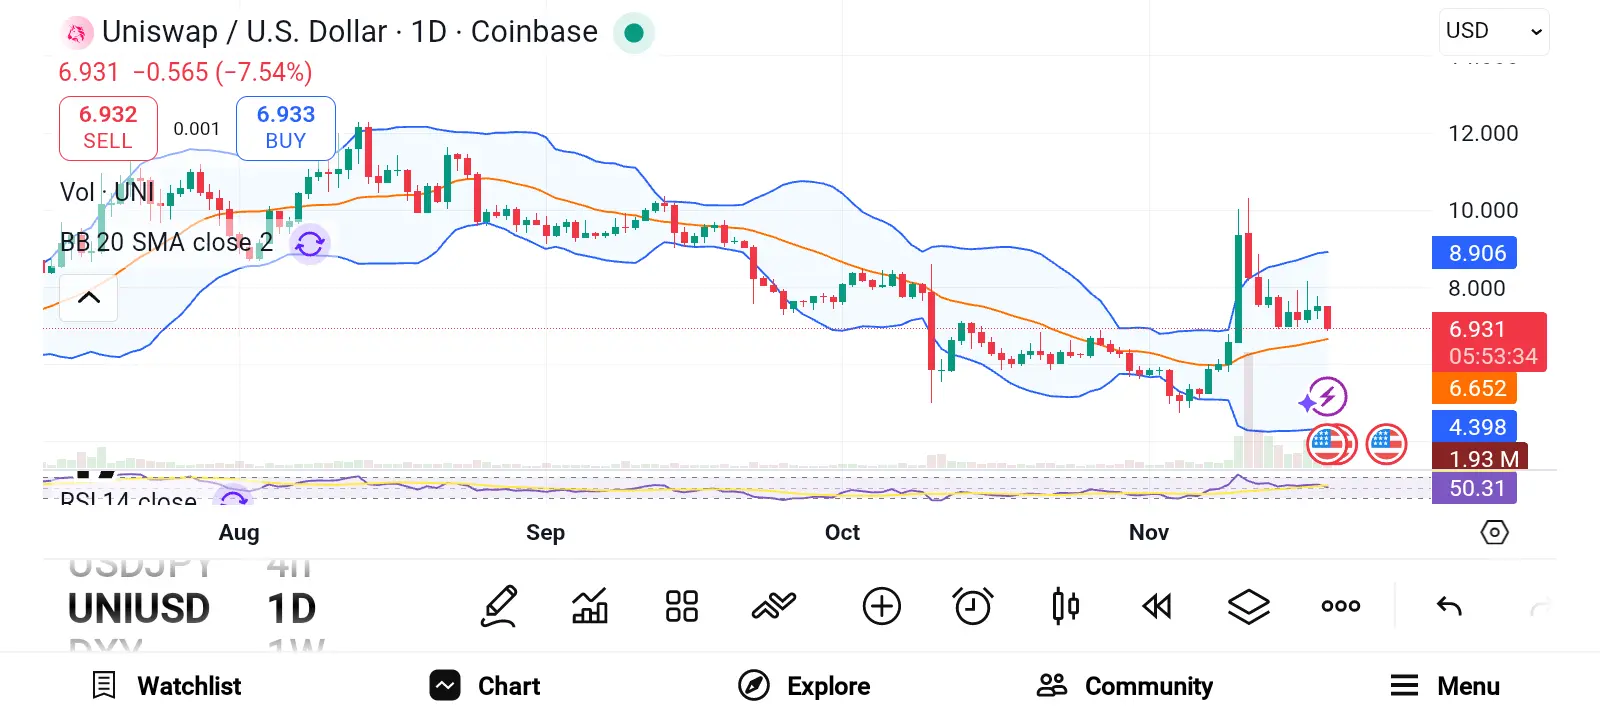Switch to the Watchlist tab
This screenshot has height=720, width=1600.
click(167, 686)
